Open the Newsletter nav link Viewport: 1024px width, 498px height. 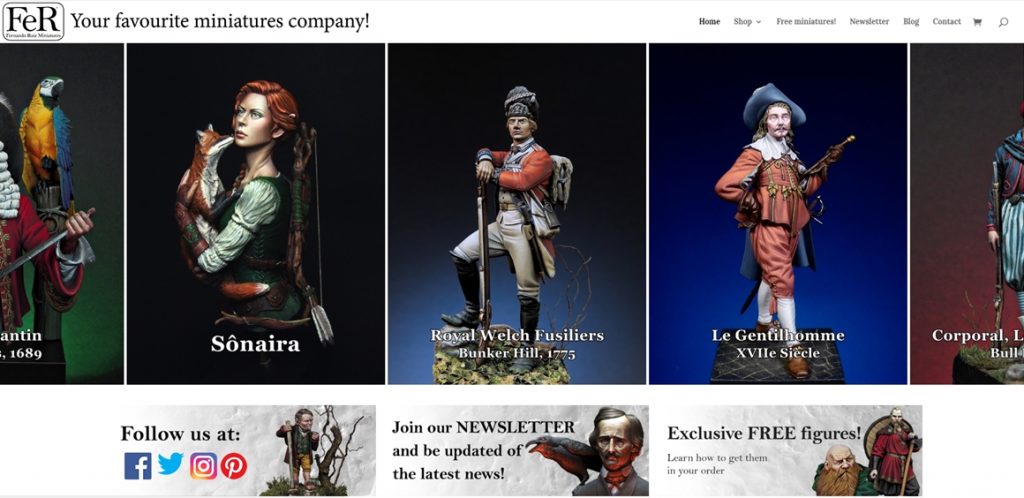869,22
